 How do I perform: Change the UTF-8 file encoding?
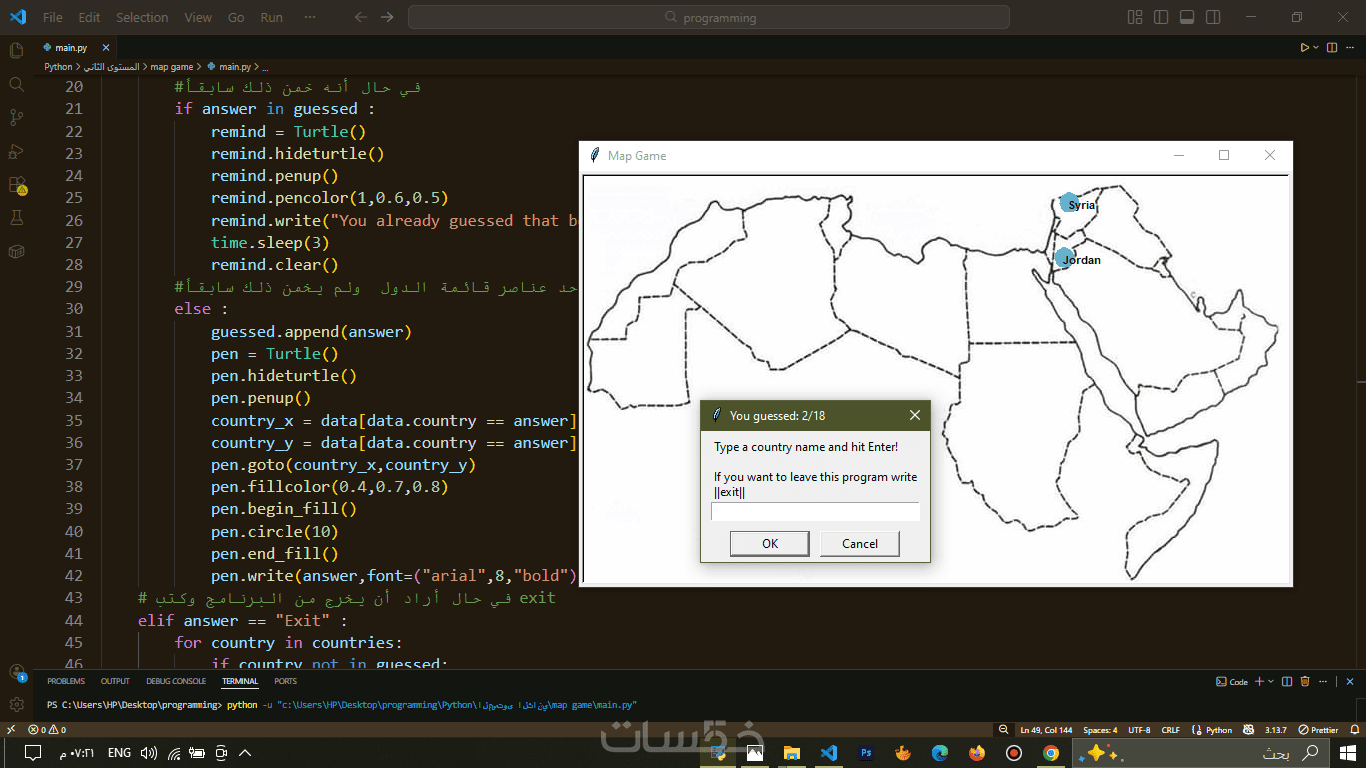click(x=1140, y=730)
